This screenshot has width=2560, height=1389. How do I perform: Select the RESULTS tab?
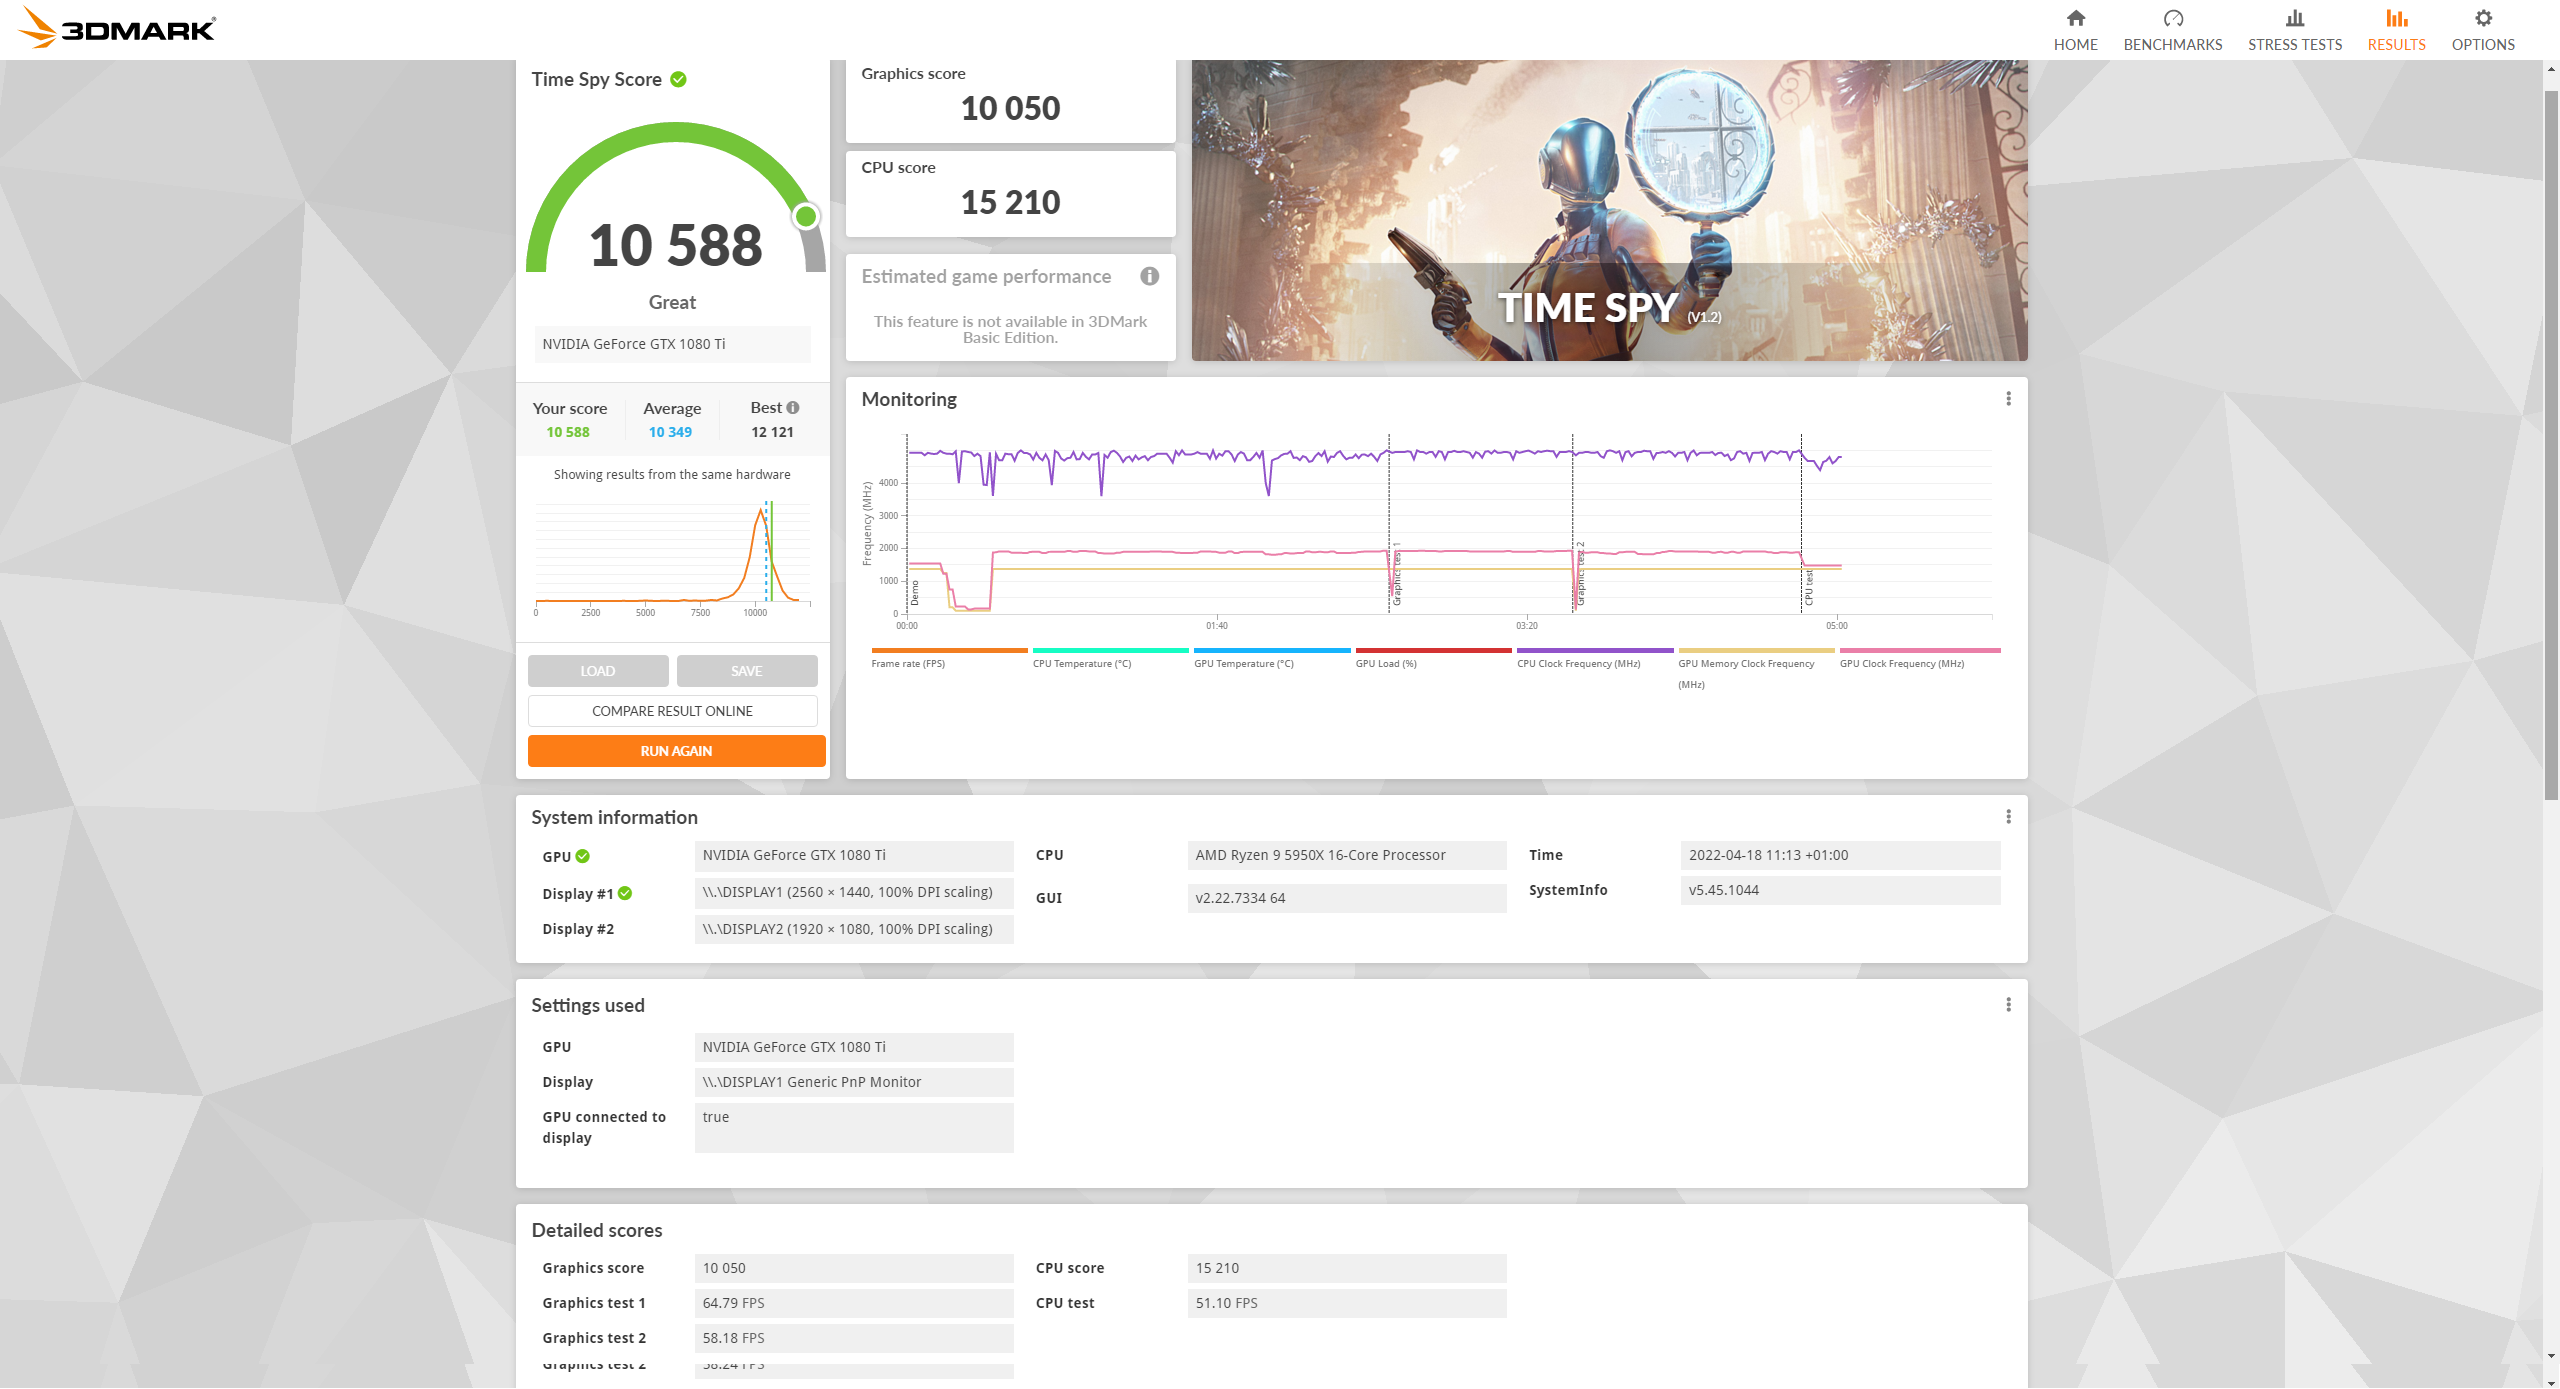click(x=2396, y=30)
